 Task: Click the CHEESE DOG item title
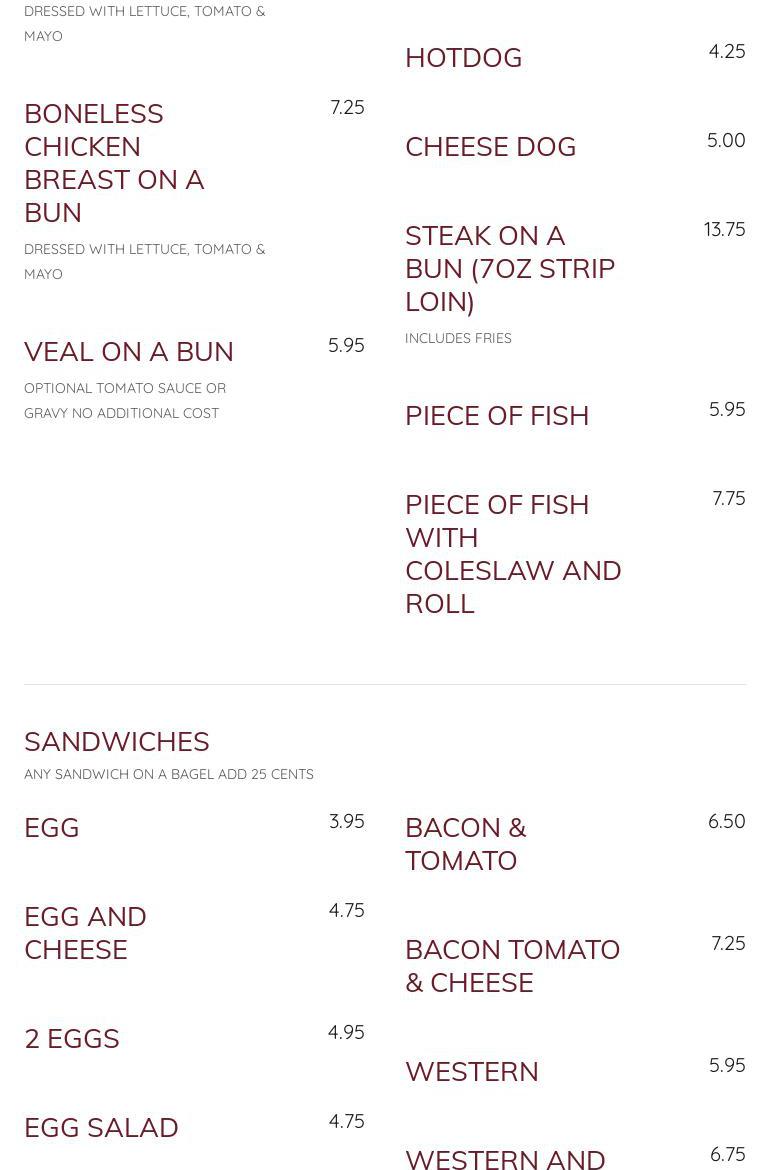click(490, 147)
